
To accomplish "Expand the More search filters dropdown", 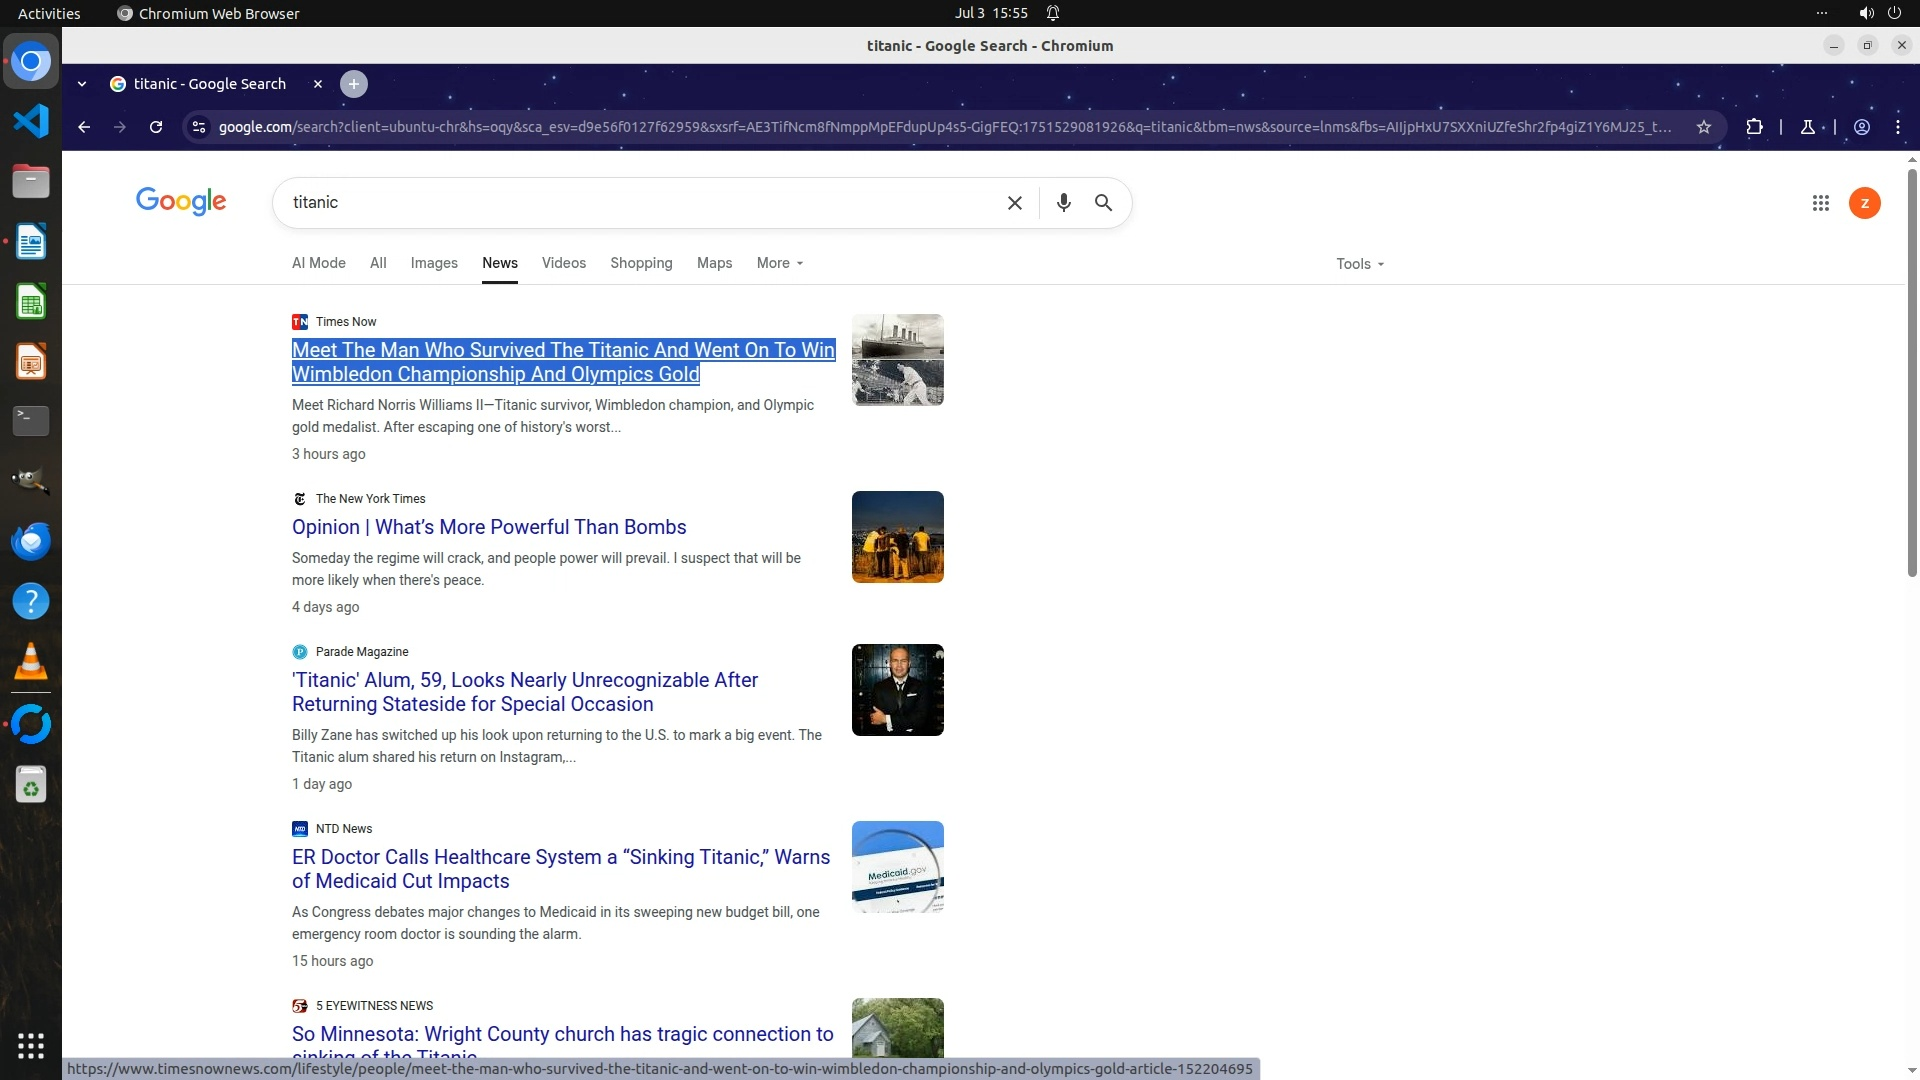I will tap(779, 263).
